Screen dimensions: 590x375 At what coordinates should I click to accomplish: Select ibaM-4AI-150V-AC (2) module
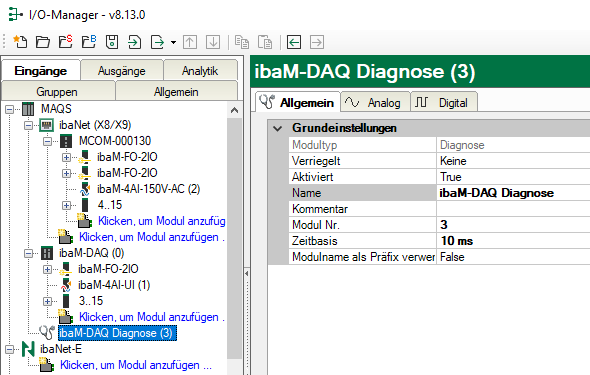point(148,189)
